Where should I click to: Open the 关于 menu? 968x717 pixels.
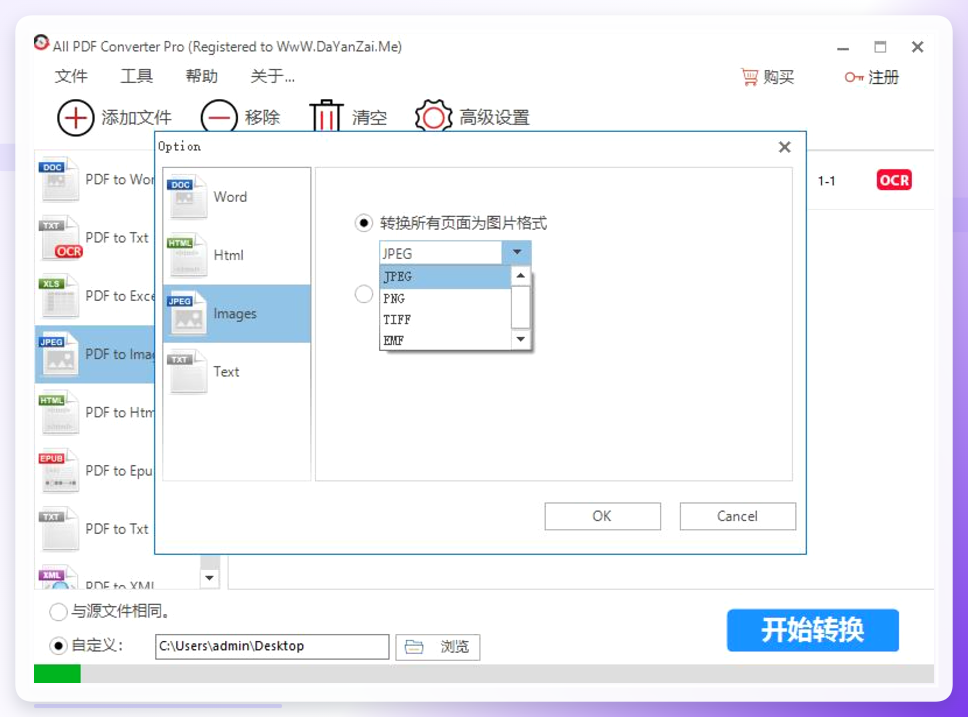click(x=272, y=77)
